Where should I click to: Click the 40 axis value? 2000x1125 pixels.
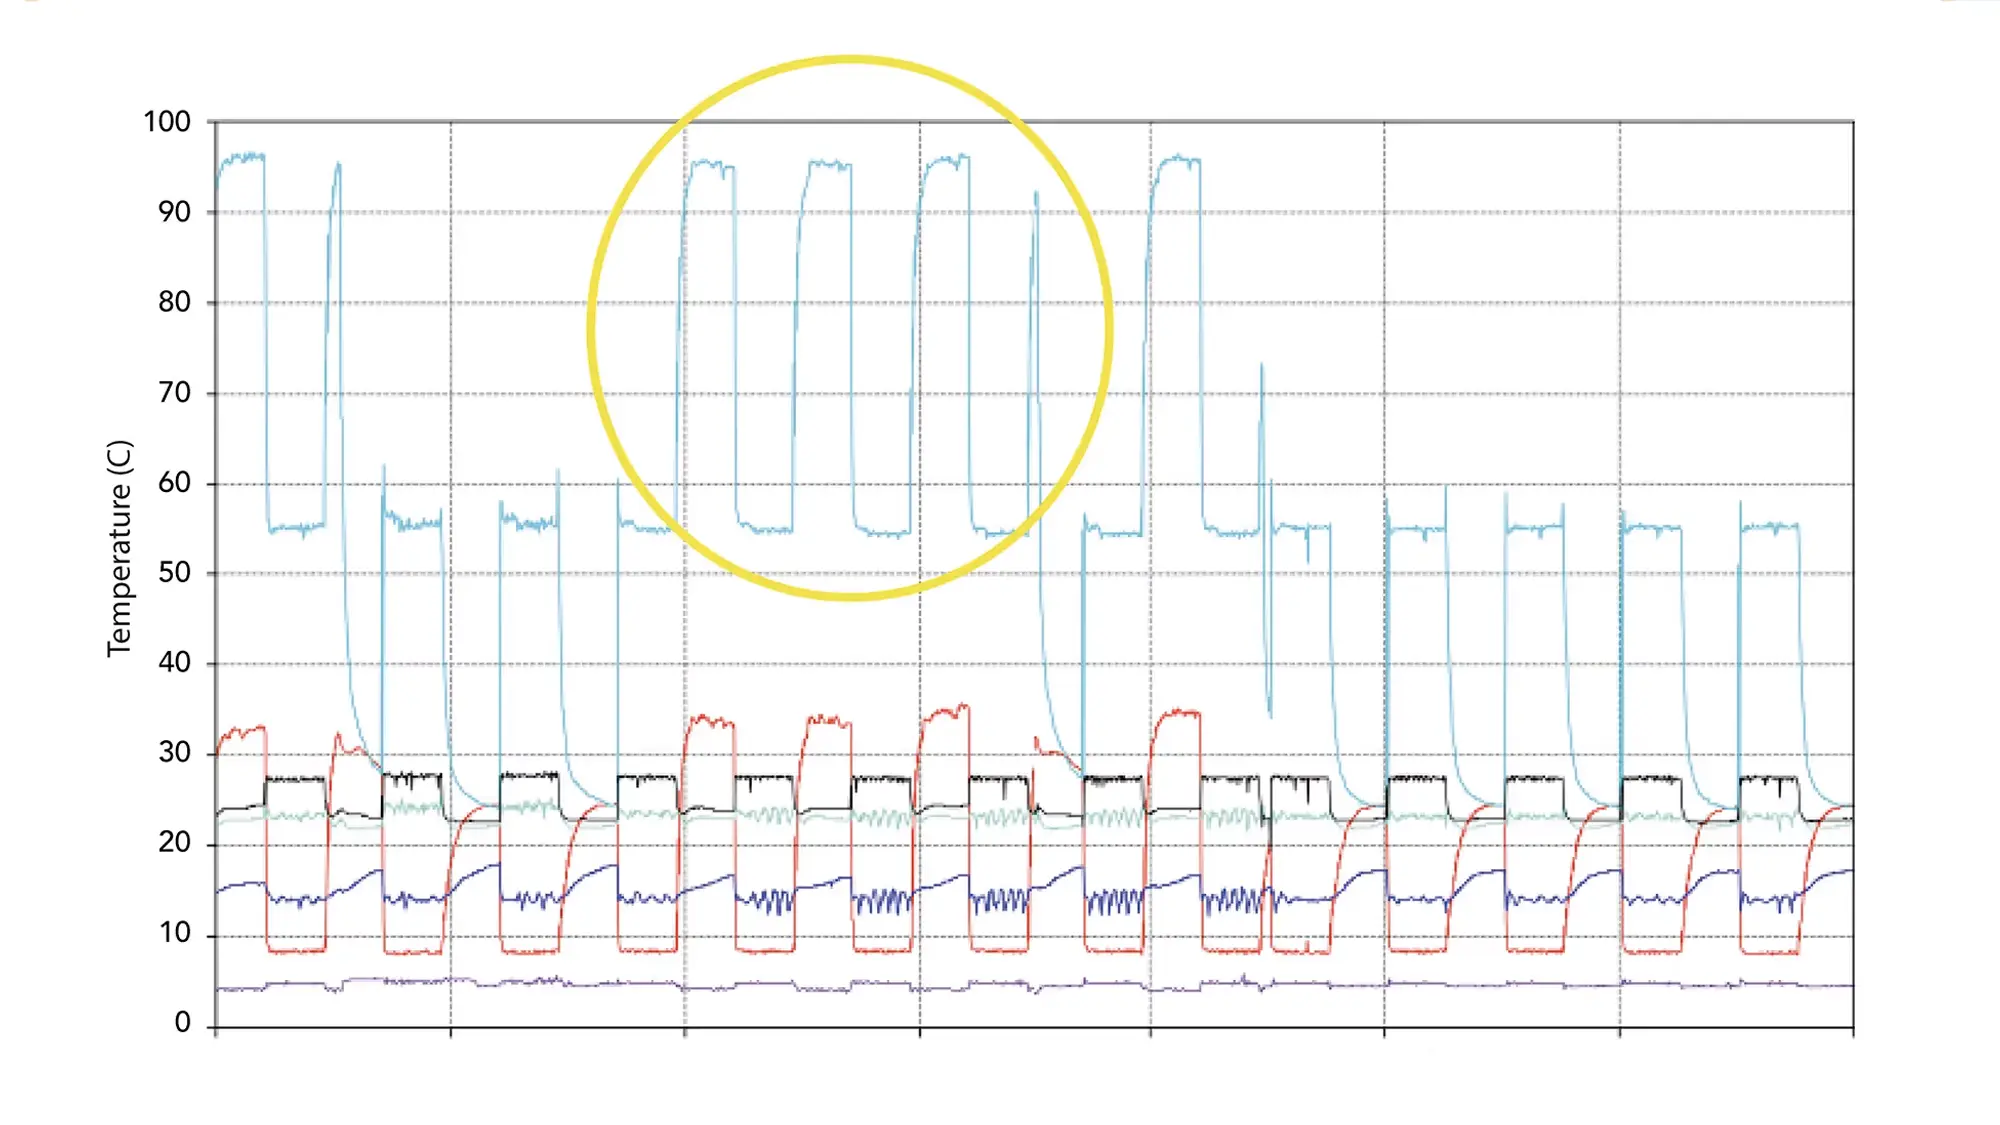click(x=174, y=662)
